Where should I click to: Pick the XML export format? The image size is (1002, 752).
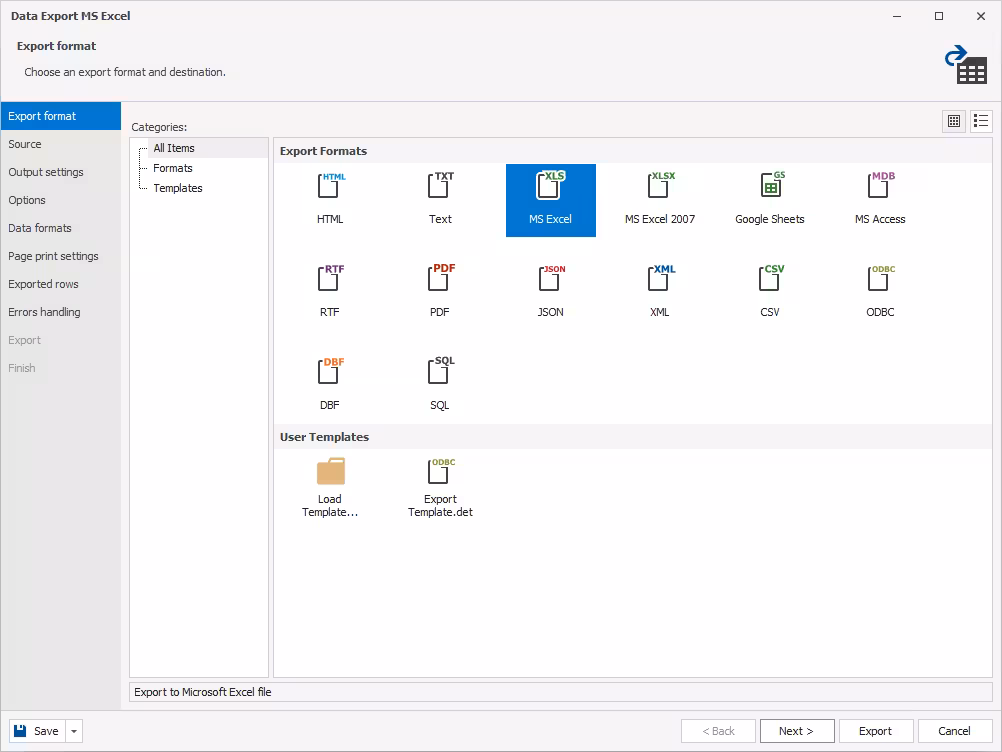660,293
